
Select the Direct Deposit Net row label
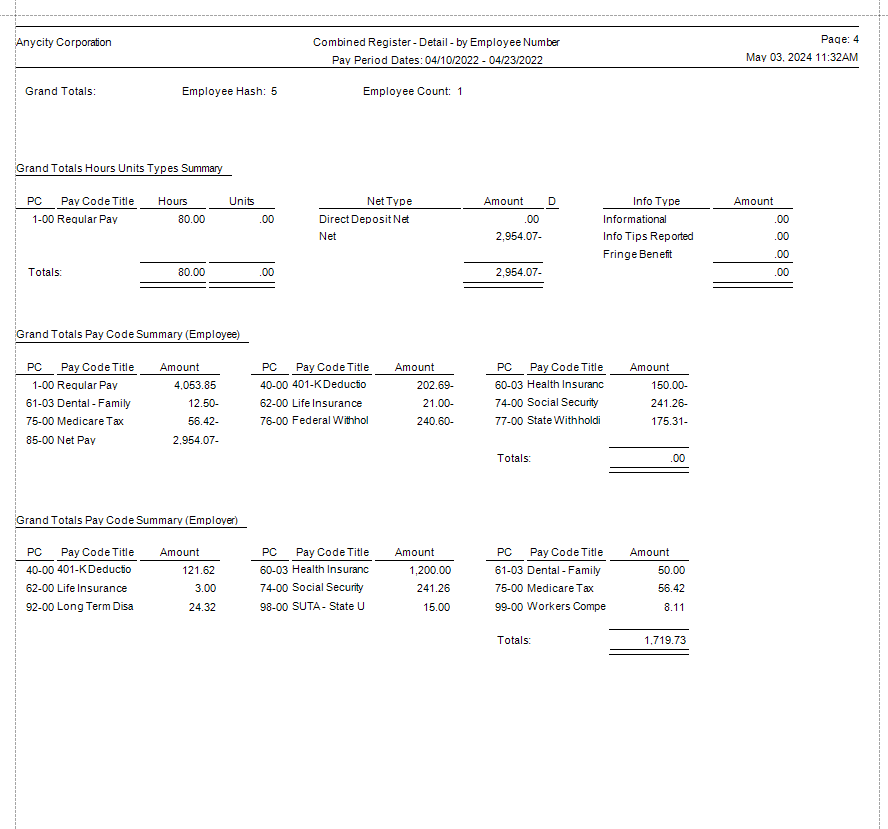coord(364,219)
